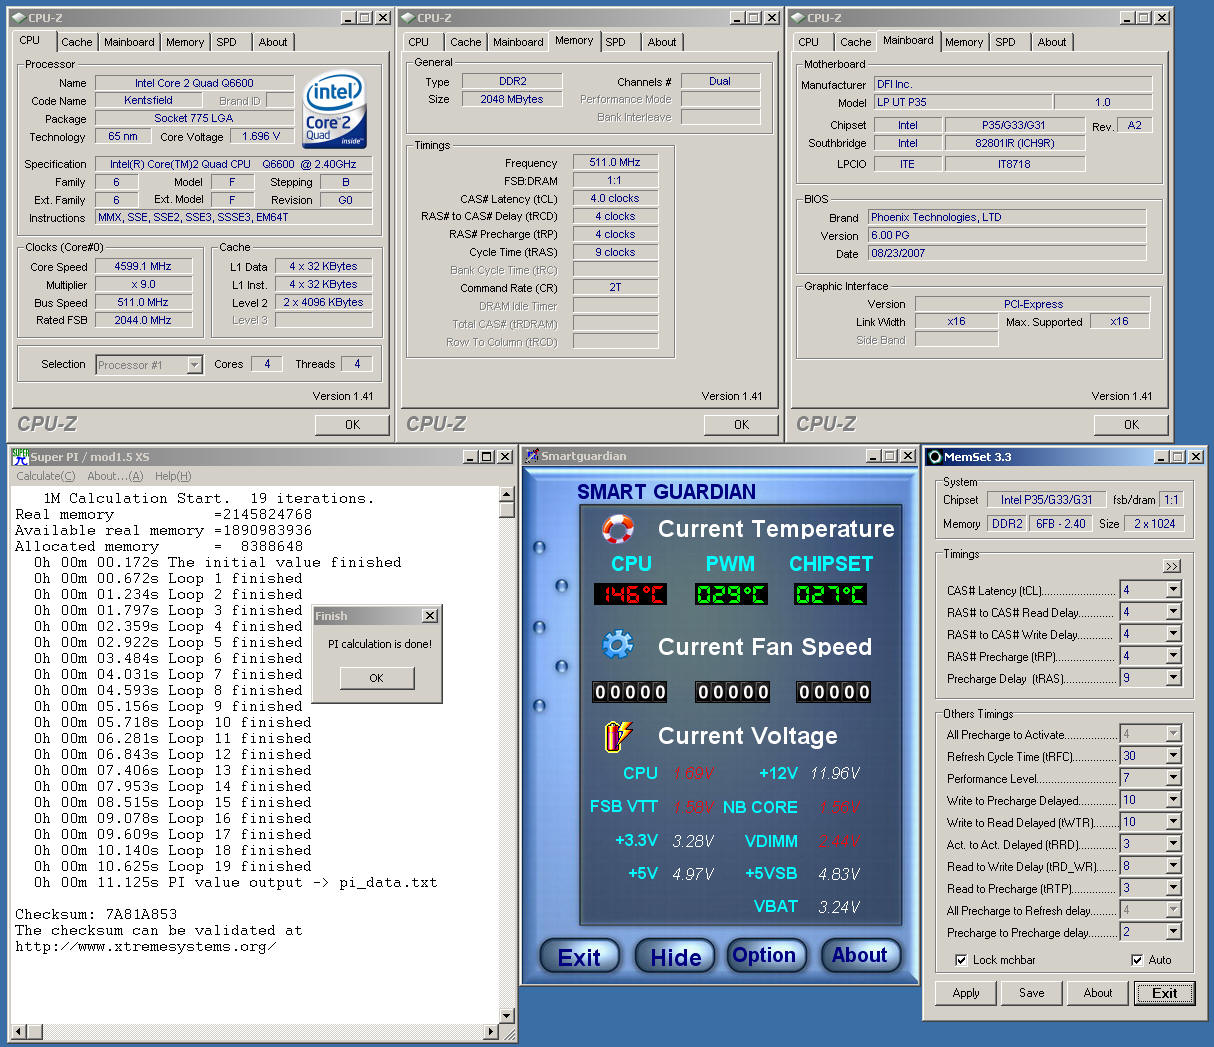Click the Apply button in MemSet

pos(966,993)
